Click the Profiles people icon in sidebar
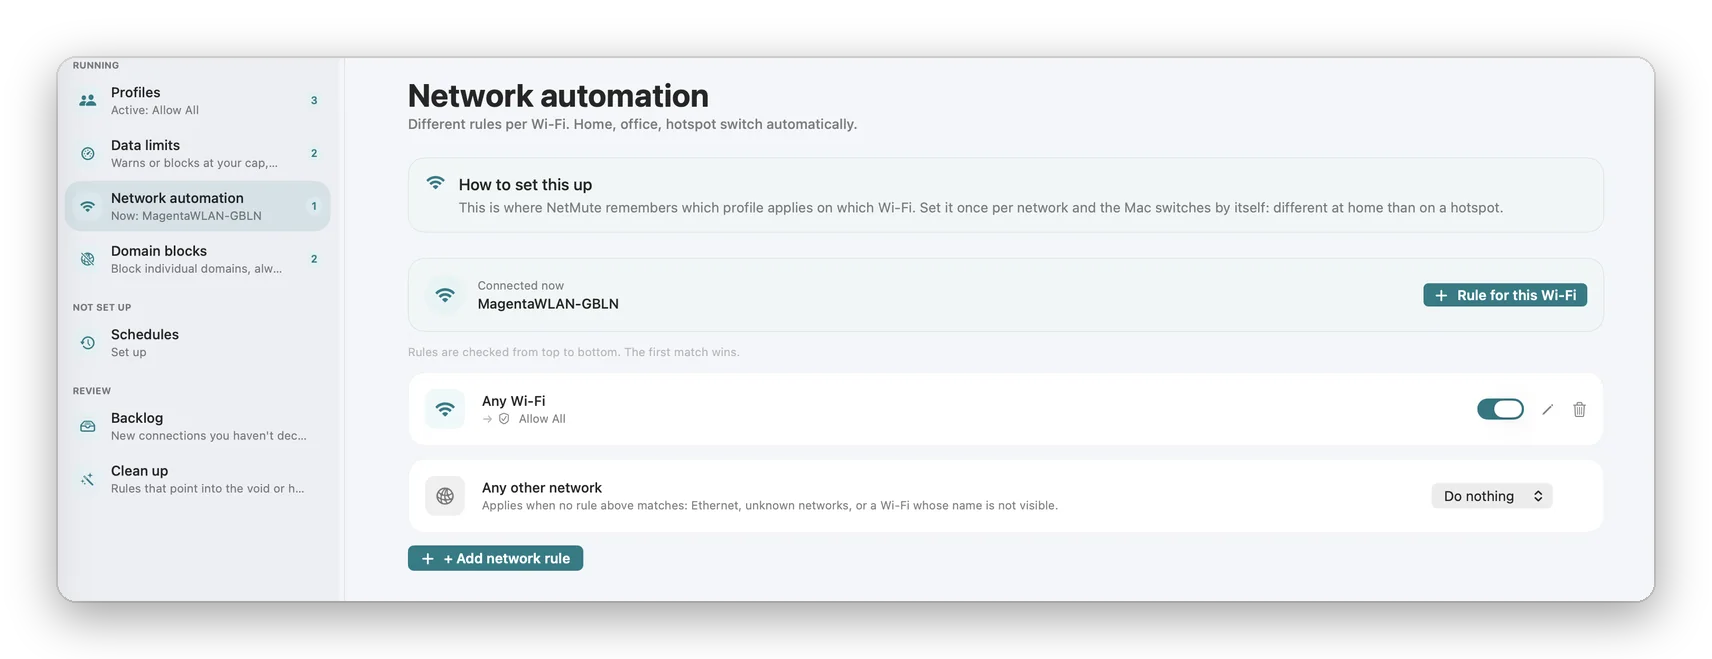 pyautogui.click(x=88, y=100)
